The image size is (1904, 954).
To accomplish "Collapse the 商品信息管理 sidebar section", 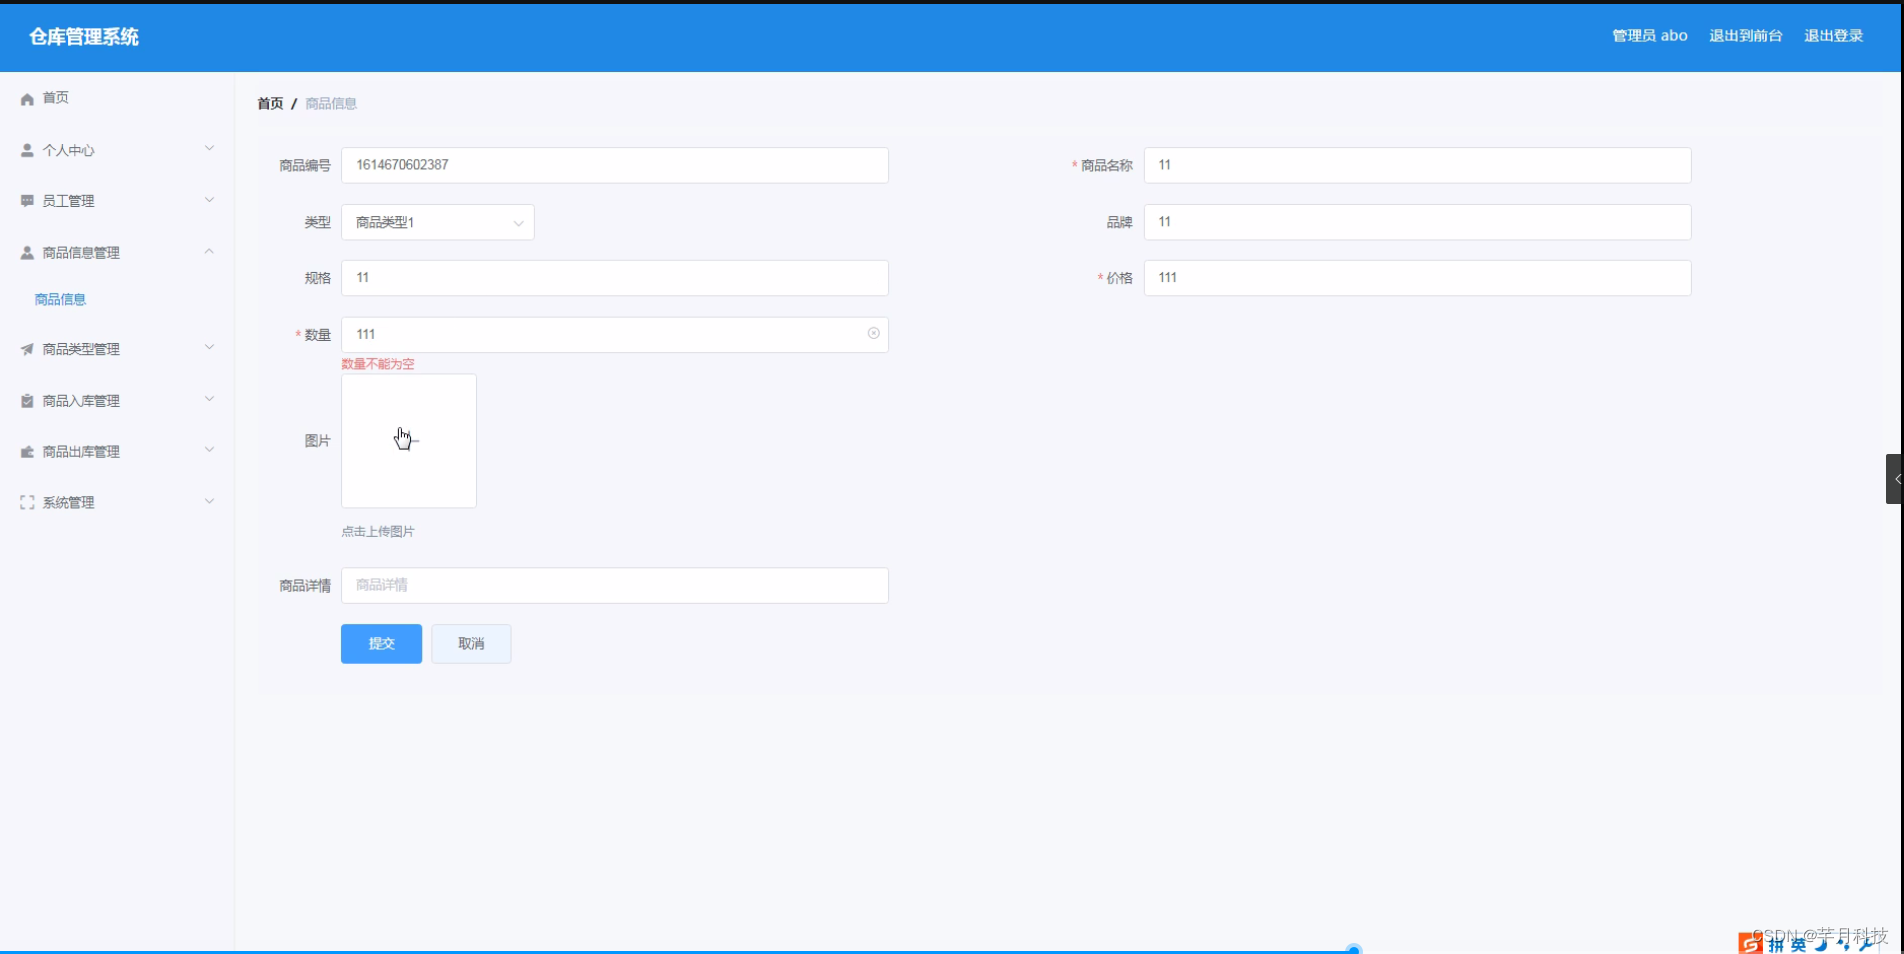I will point(209,251).
